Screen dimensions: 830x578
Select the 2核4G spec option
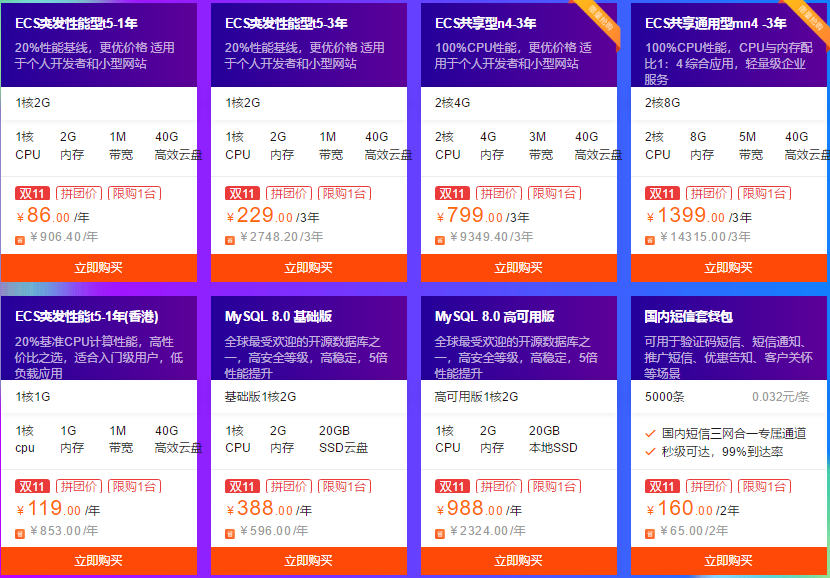519,103
